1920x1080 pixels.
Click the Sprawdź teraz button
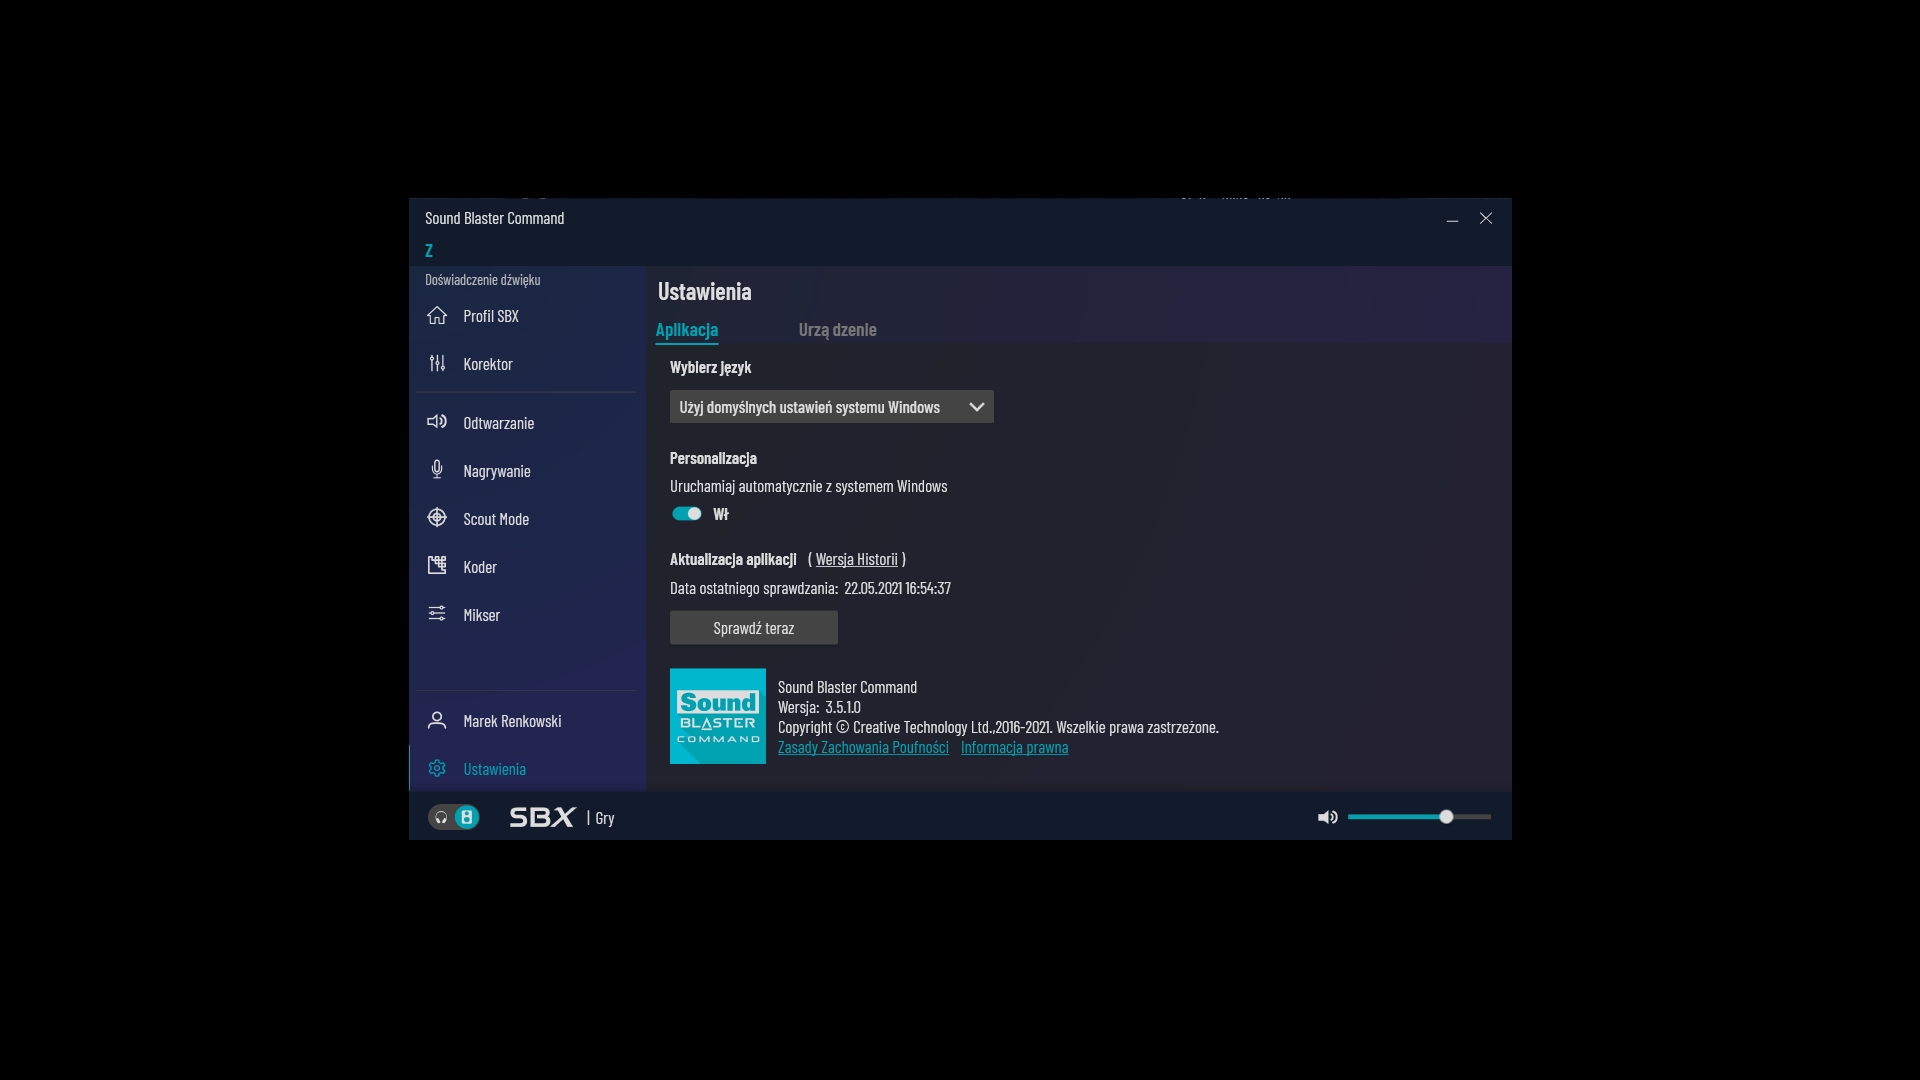(x=754, y=628)
